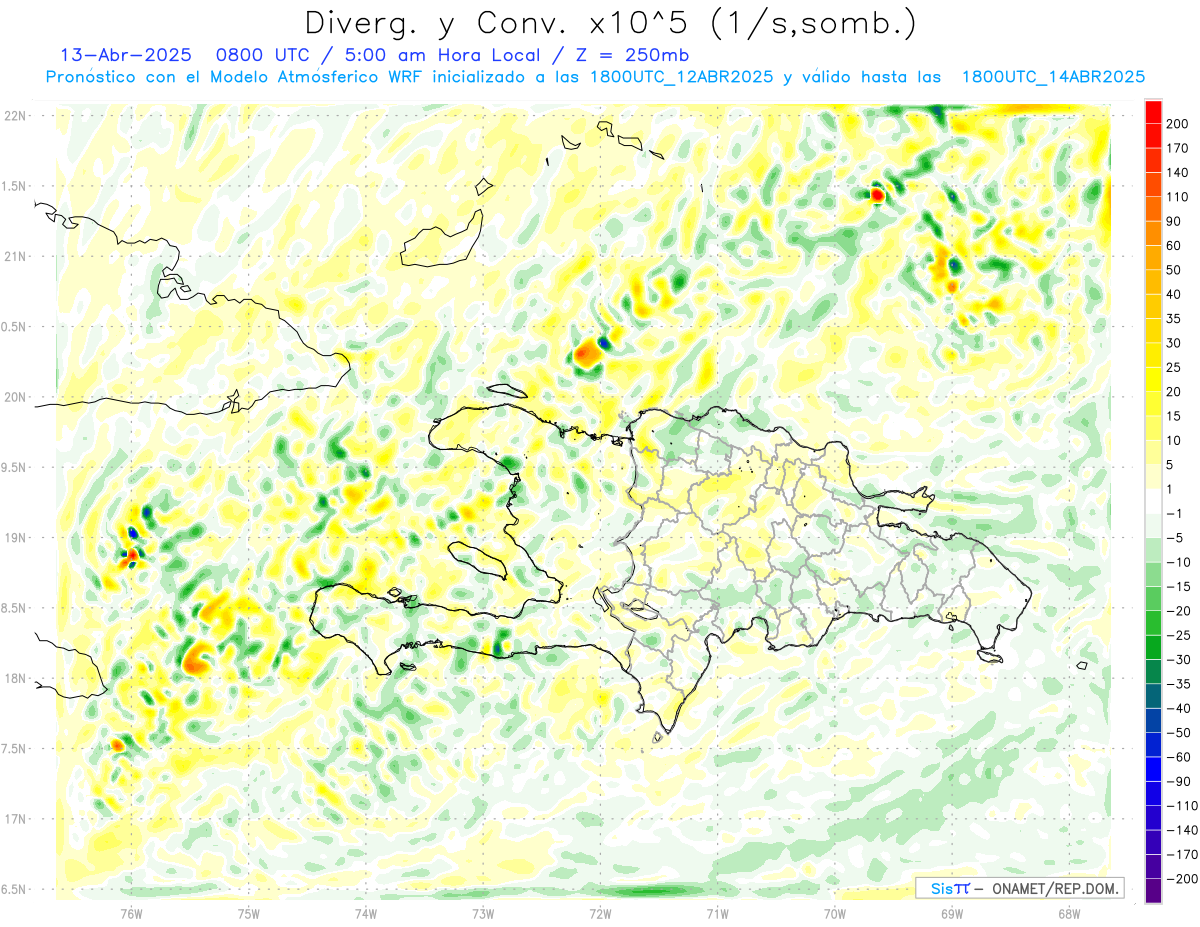The height and width of the screenshot is (927, 1200).
Task: Click the "68W" longitude label
Action: [x=1068, y=914]
